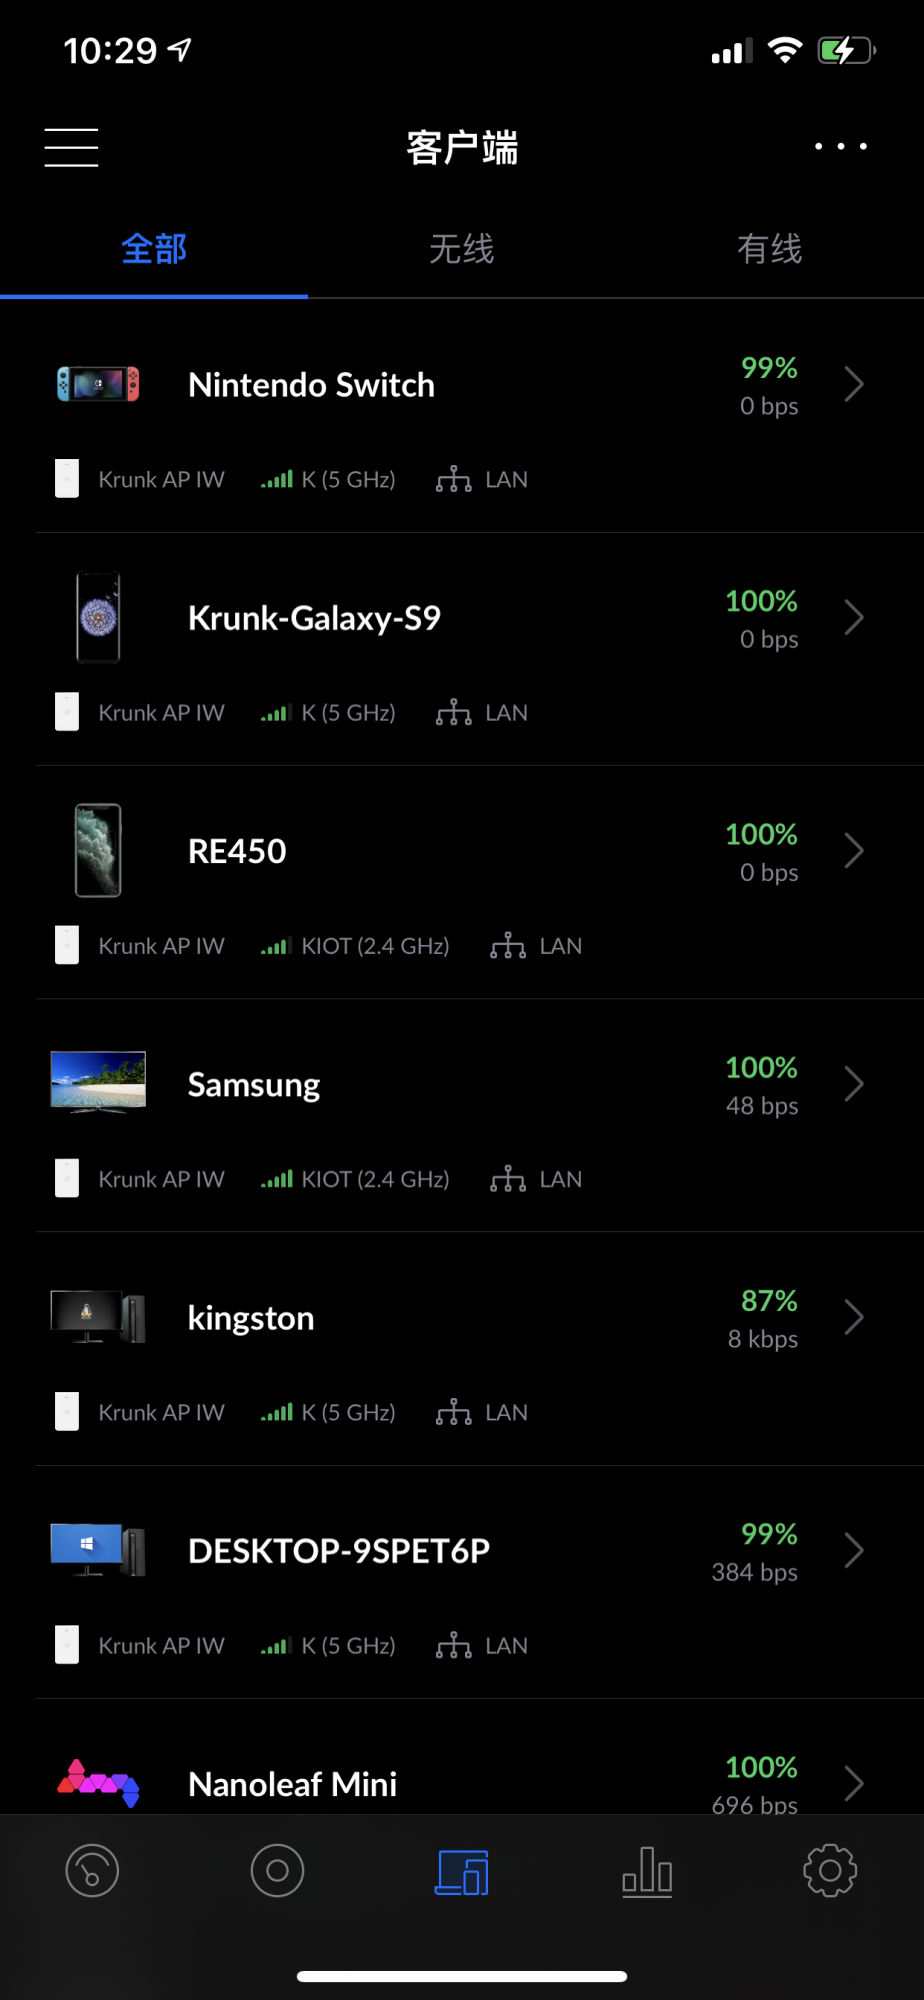The width and height of the screenshot is (924, 2000).
Task: Tap the Nintendo Switch device image
Action: click(x=98, y=384)
